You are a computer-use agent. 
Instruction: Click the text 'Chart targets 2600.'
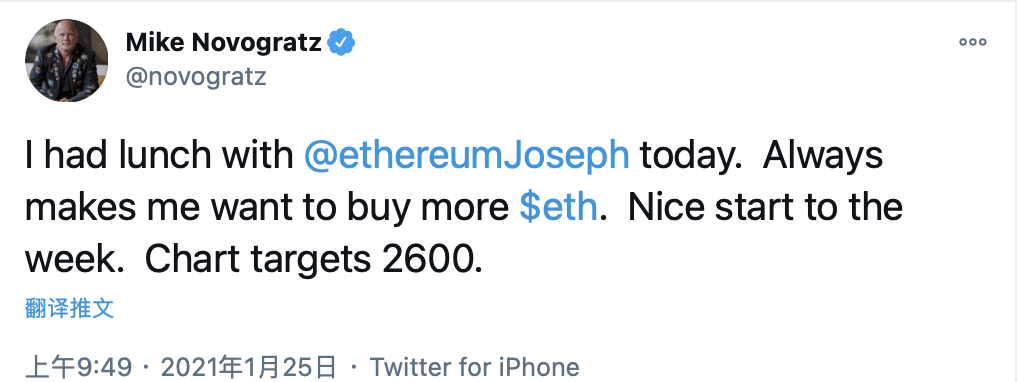(314, 261)
